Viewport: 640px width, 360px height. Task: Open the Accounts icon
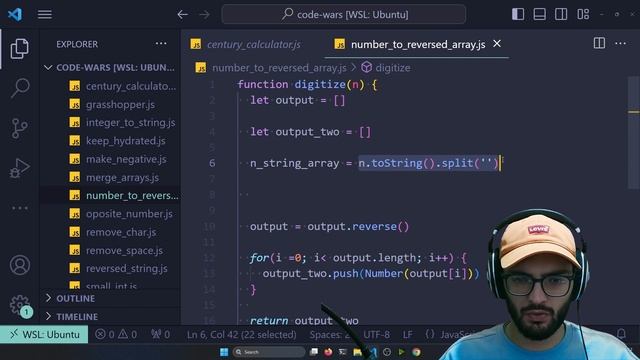tap(20, 265)
